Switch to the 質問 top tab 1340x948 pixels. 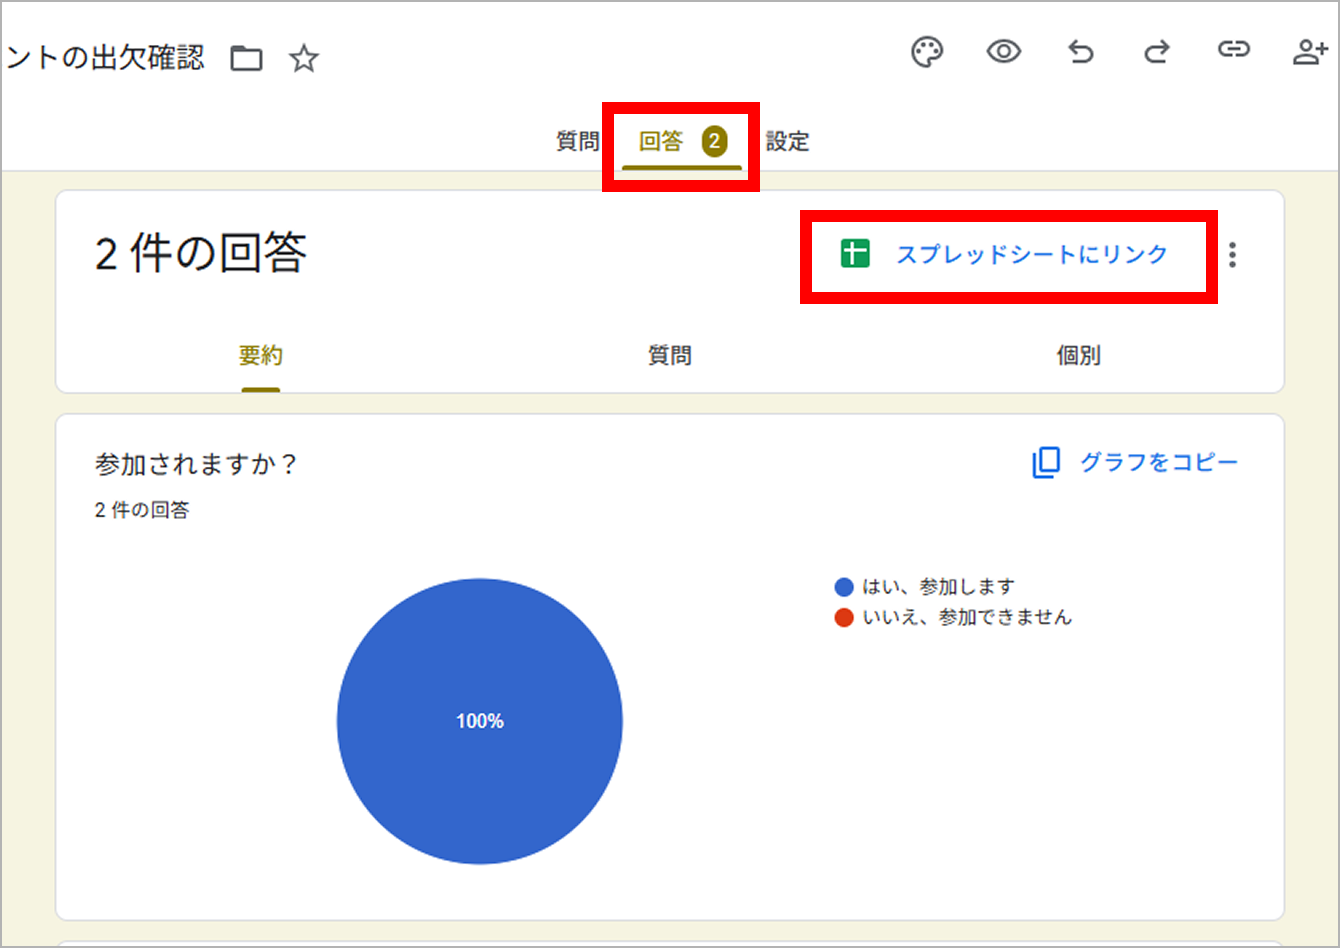(577, 142)
